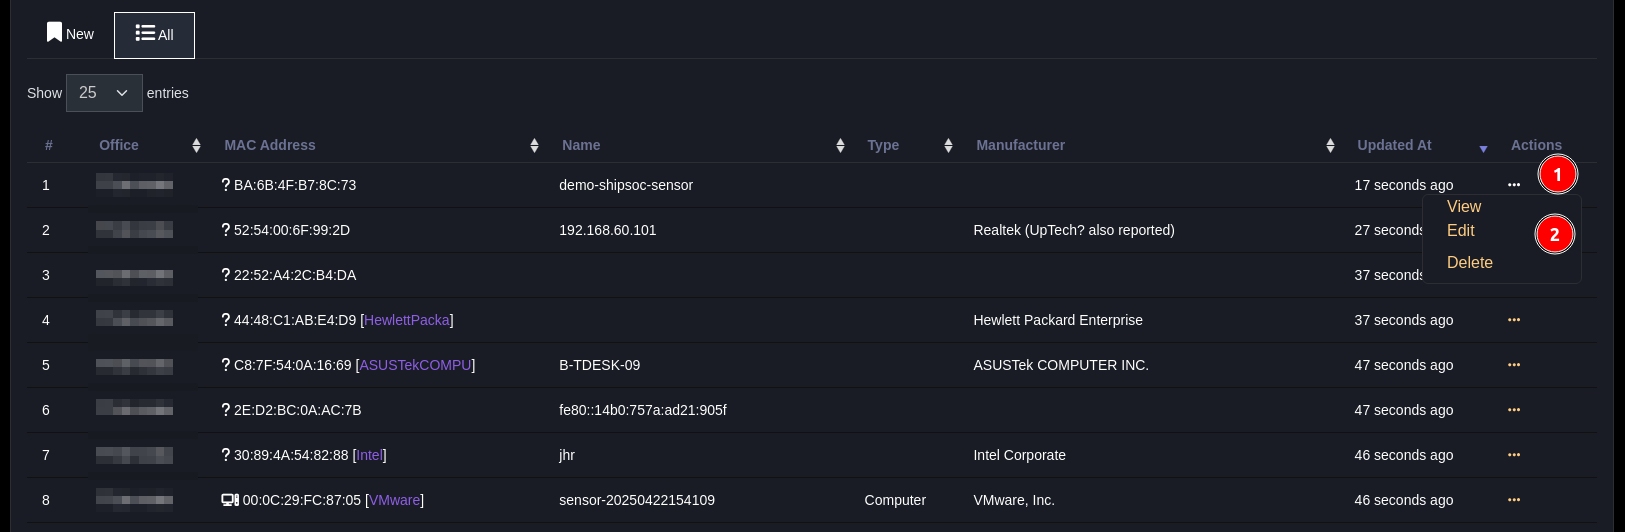Follow the HewlettPacka vendor link
The height and width of the screenshot is (532, 1625).
coord(406,320)
